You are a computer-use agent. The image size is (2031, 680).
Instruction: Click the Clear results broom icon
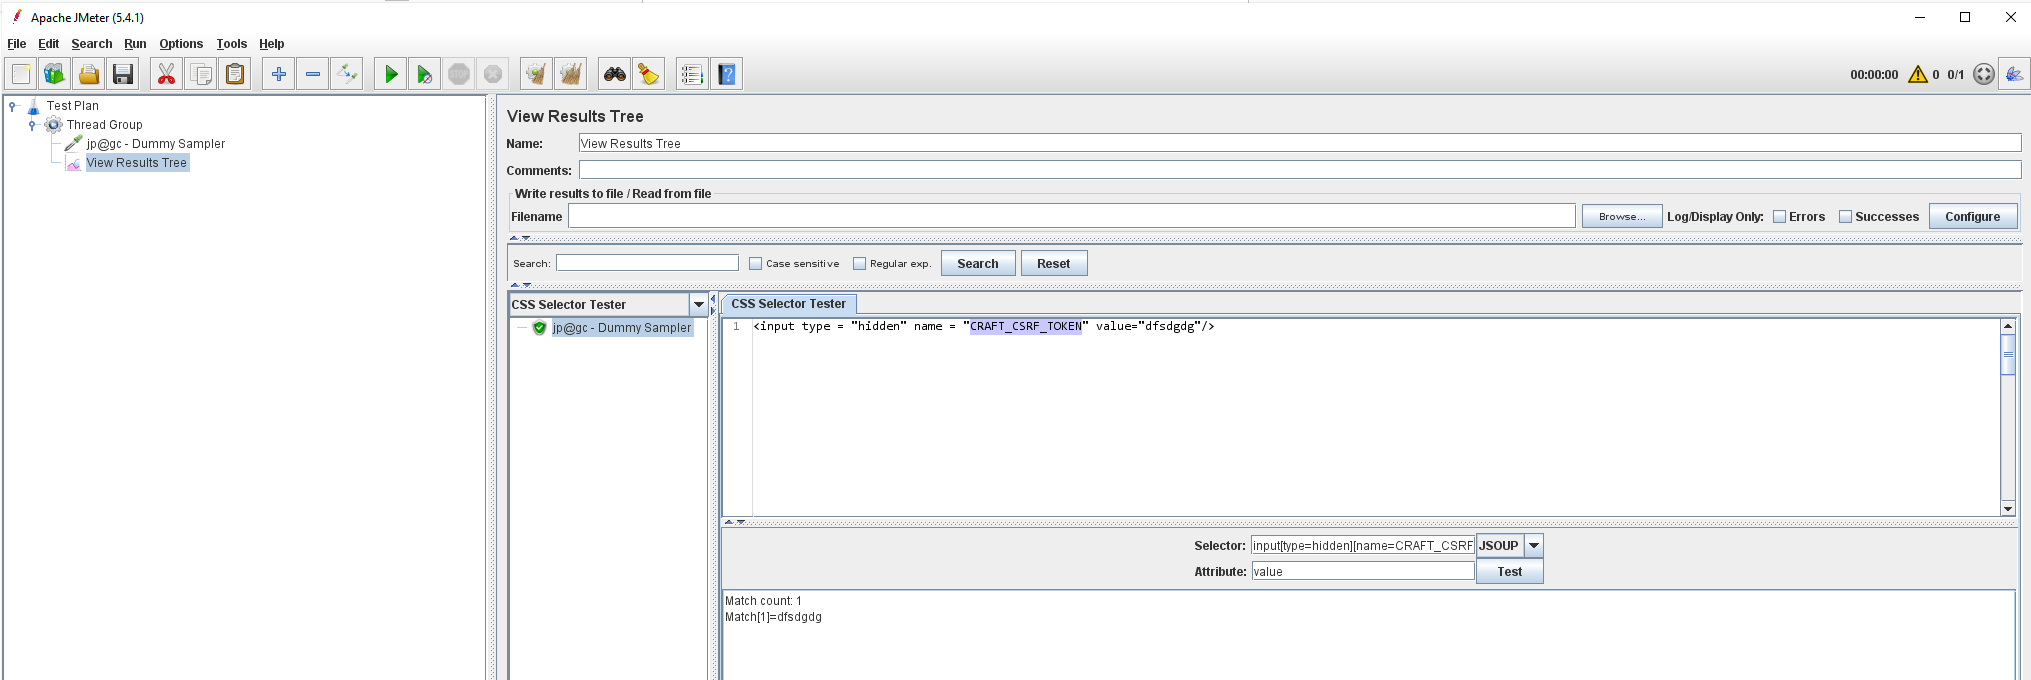click(x=537, y=74)
